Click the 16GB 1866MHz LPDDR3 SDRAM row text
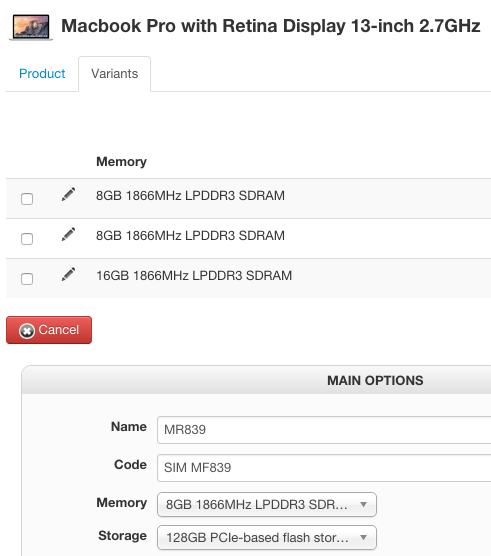The height and width of the screenshot is (556, 491). [194, 276]
